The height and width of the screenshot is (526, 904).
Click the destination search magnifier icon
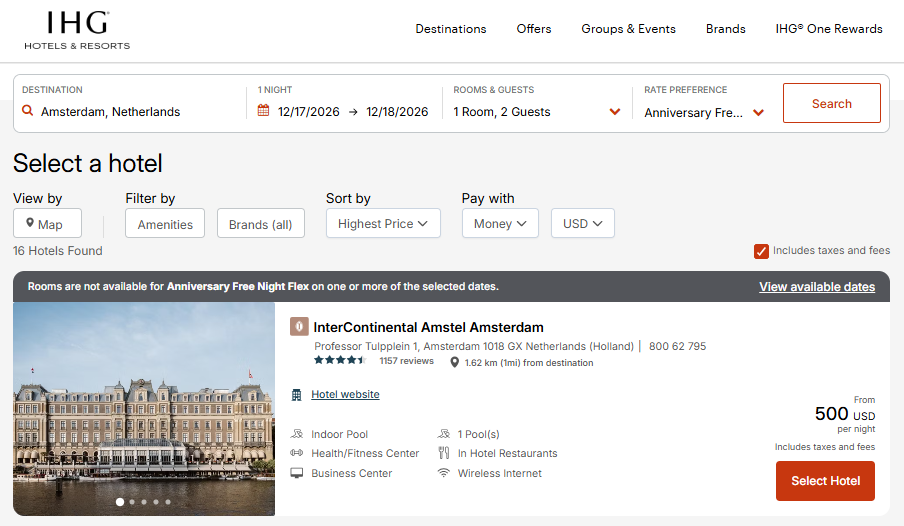pyautogui.click(x=28, y=110)
